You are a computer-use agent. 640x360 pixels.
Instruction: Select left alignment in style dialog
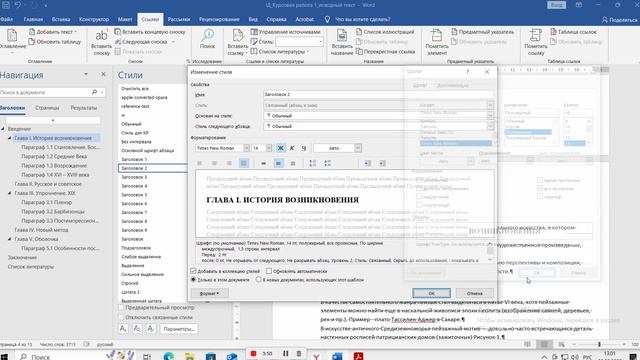click(x=200, y=163)
